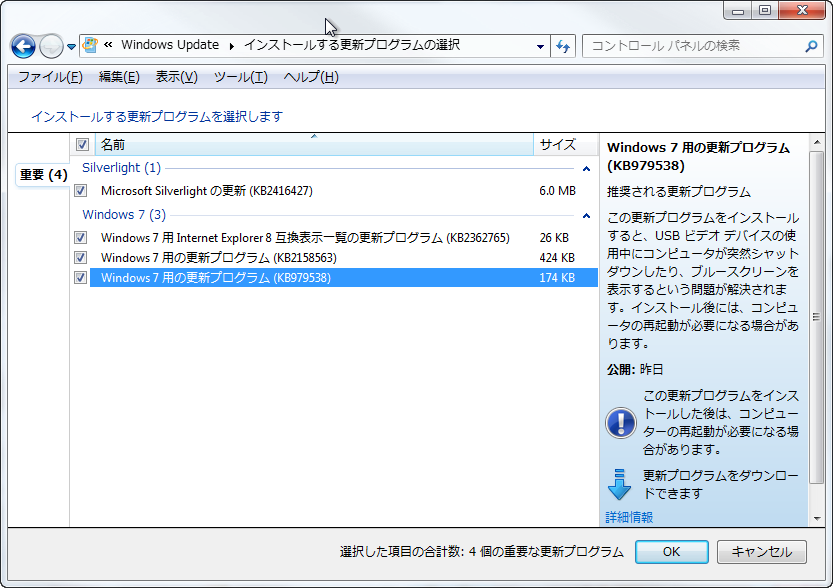
Task: Uncheck the KB2362765 Internet Explorer 8 update
Action: coord(81,238)
